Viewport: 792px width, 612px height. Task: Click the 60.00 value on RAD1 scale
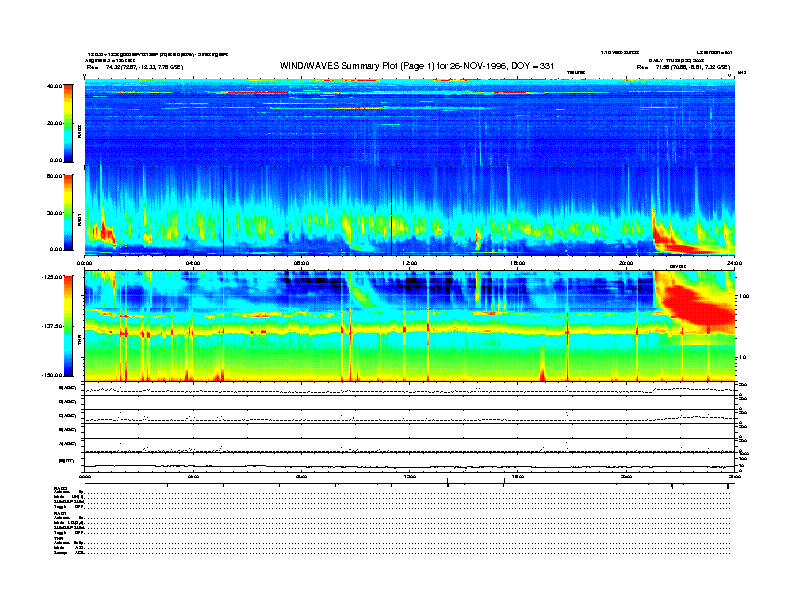pos(54,176)
